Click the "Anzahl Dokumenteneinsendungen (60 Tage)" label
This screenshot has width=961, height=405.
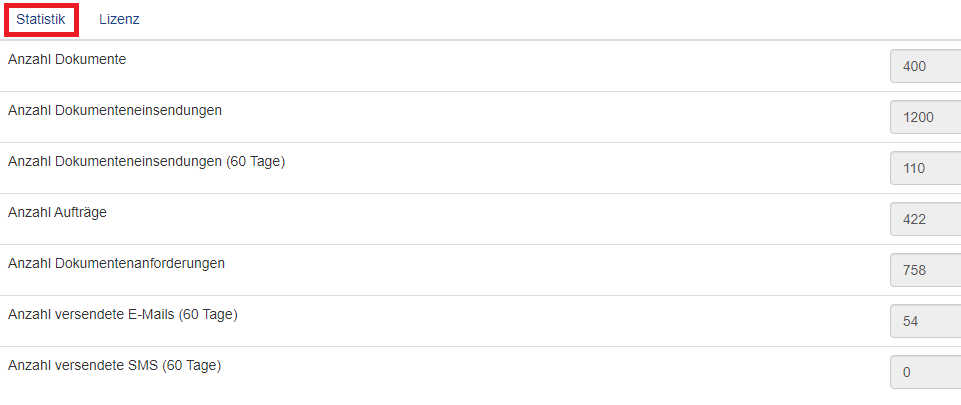point(146,161)
